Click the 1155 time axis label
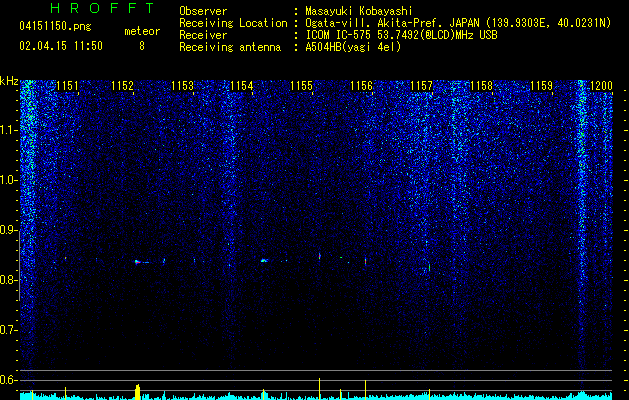Screen dimensions: 629x400 pyautogui.click(x=302, y=86)
